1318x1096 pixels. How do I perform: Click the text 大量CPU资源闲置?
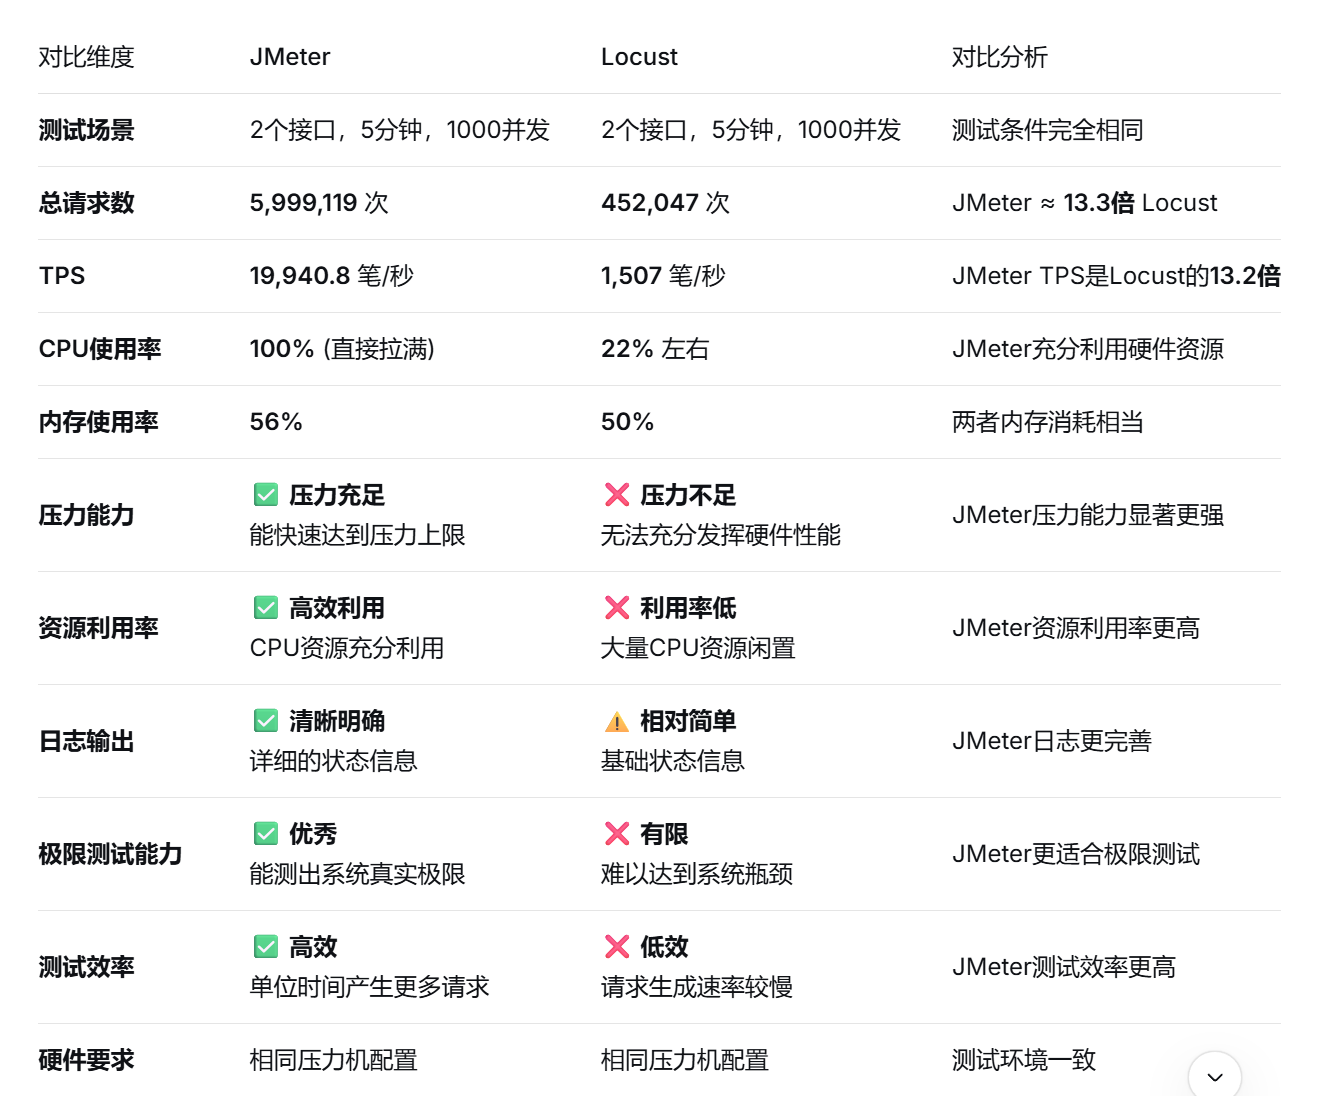pyautogui.click(x=698, y=648)
